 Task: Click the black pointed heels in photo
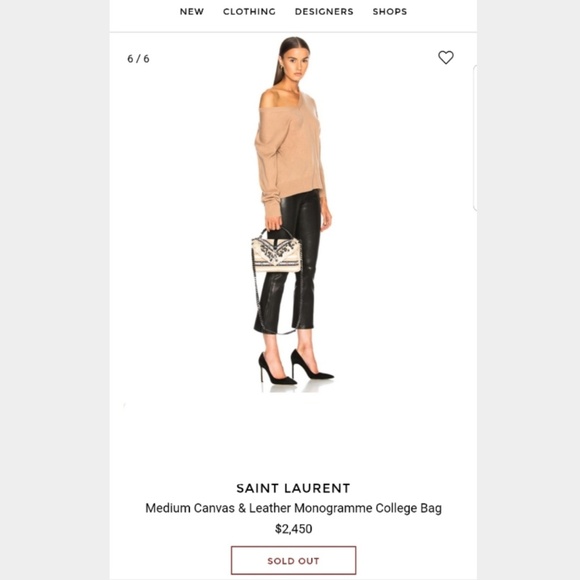coord(296,367)
